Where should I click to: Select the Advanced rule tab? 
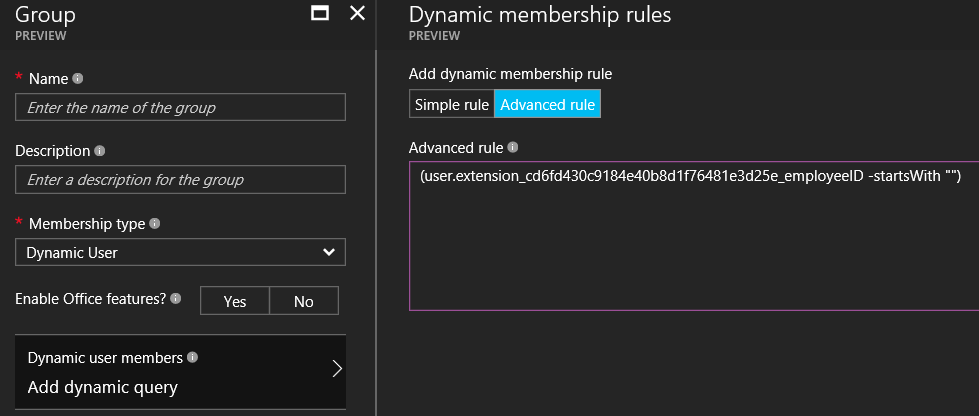547,104
